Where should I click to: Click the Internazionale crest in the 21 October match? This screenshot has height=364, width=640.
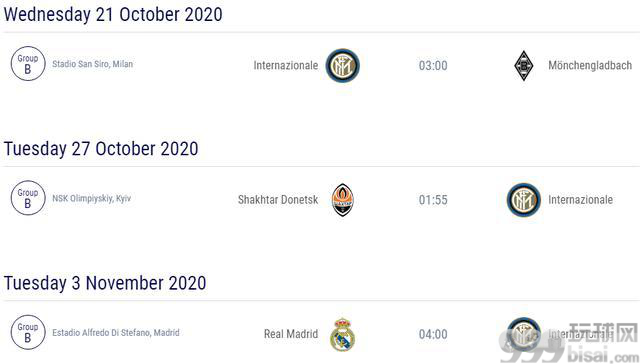tap(342, 65)
